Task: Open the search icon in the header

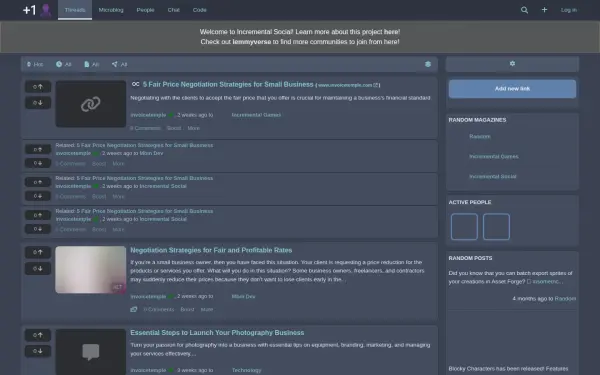Action: tap(524, 10)
